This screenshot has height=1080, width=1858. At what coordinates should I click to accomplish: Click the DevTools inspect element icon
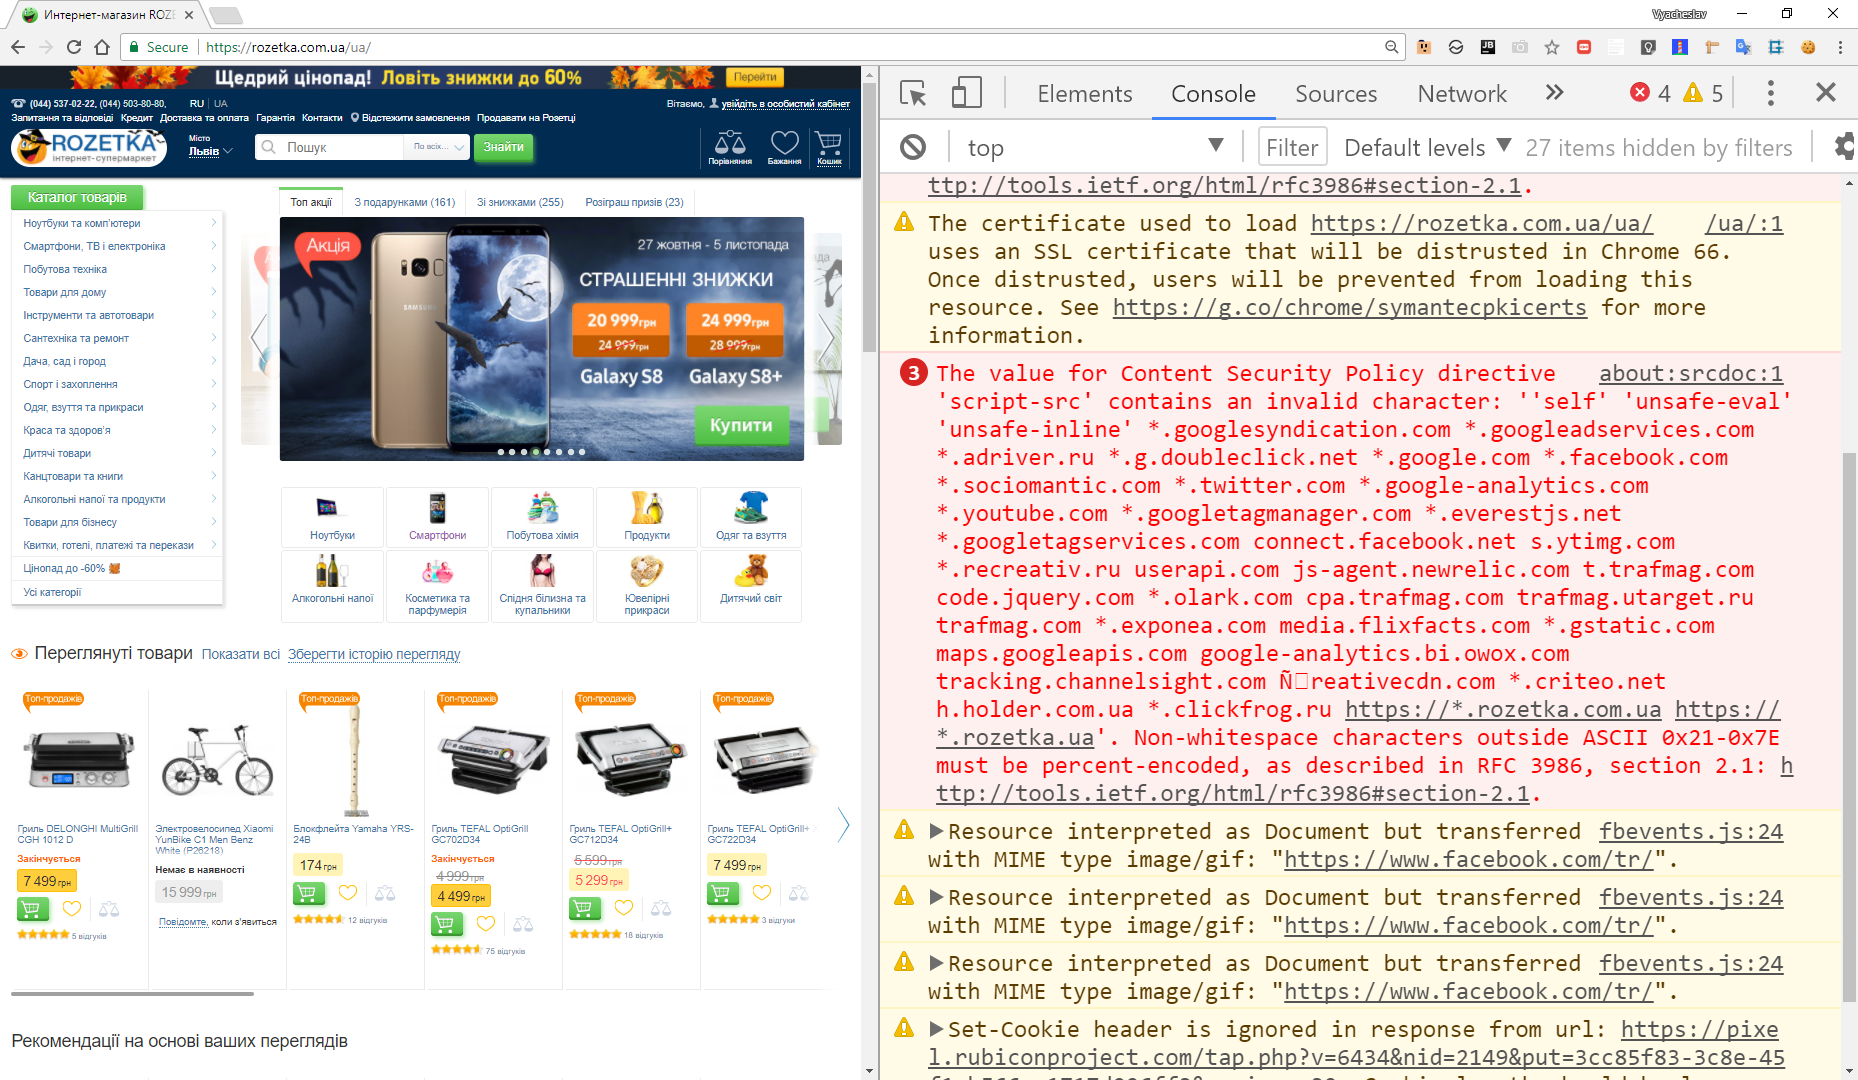point(912,93)
